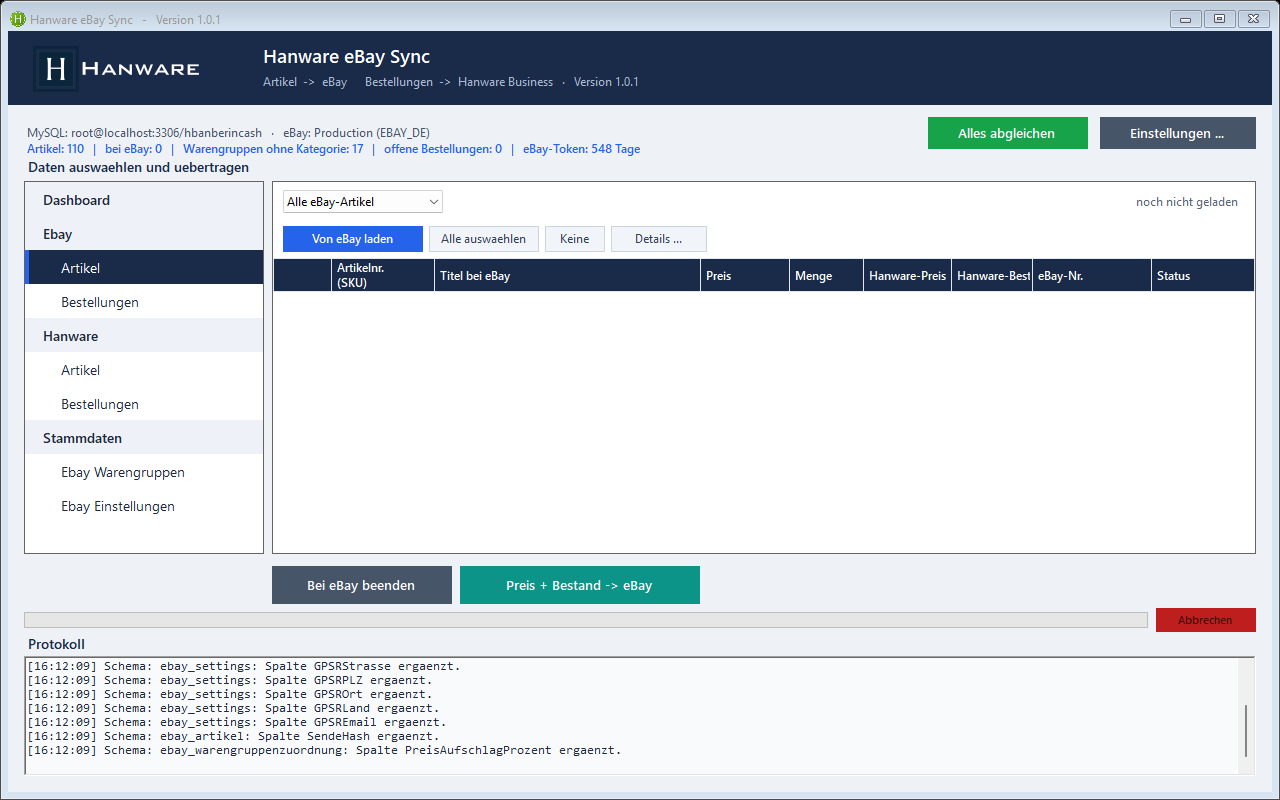Click the Protokoll log vertical scrollbar thumb
The image size is (1280, 800).
point(1246,731)
